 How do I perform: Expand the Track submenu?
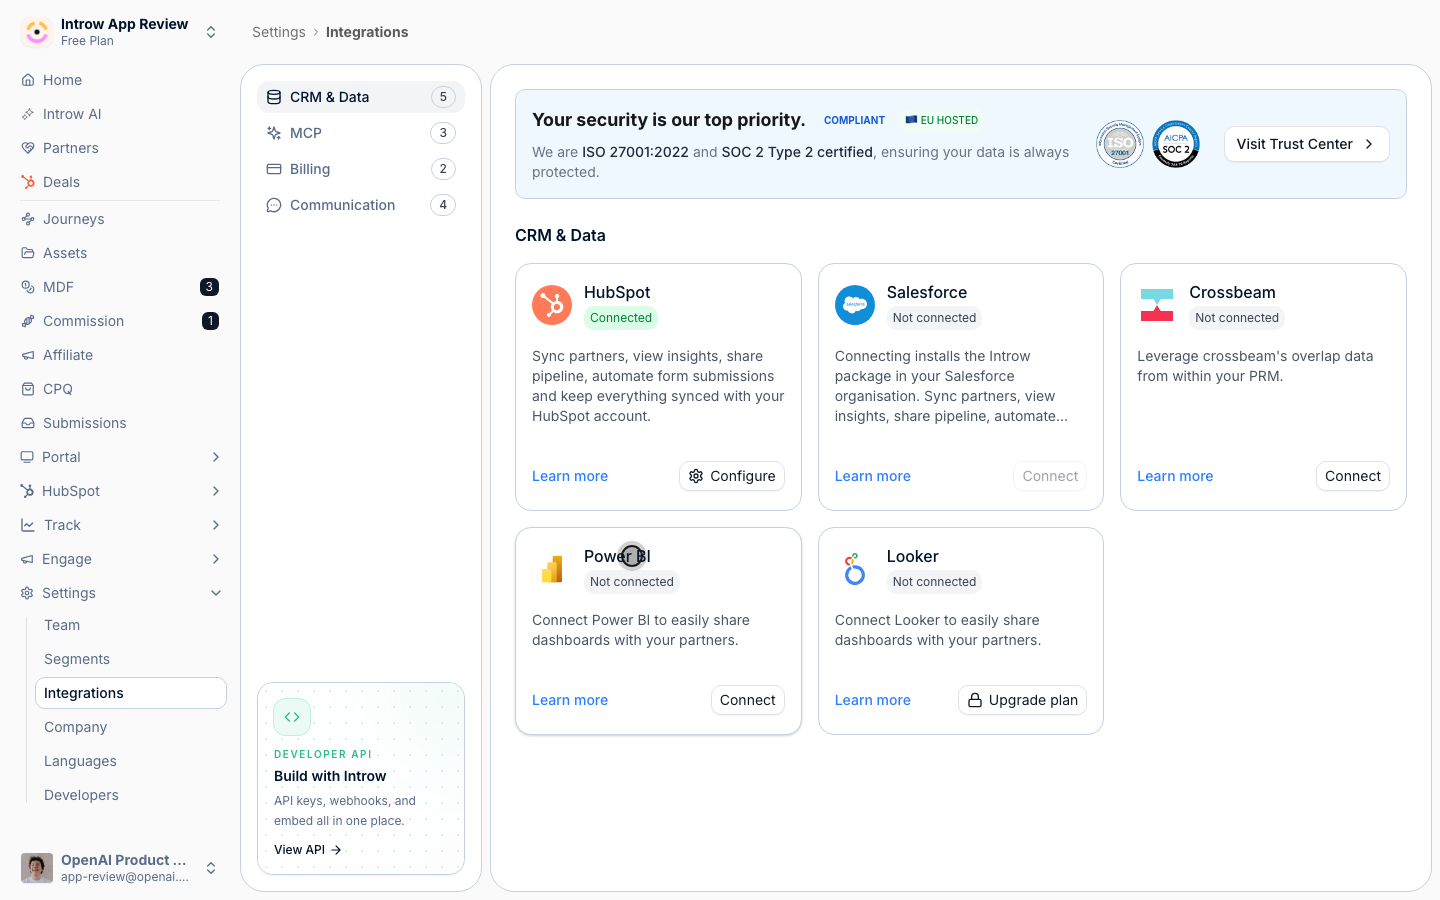(216, 525)
